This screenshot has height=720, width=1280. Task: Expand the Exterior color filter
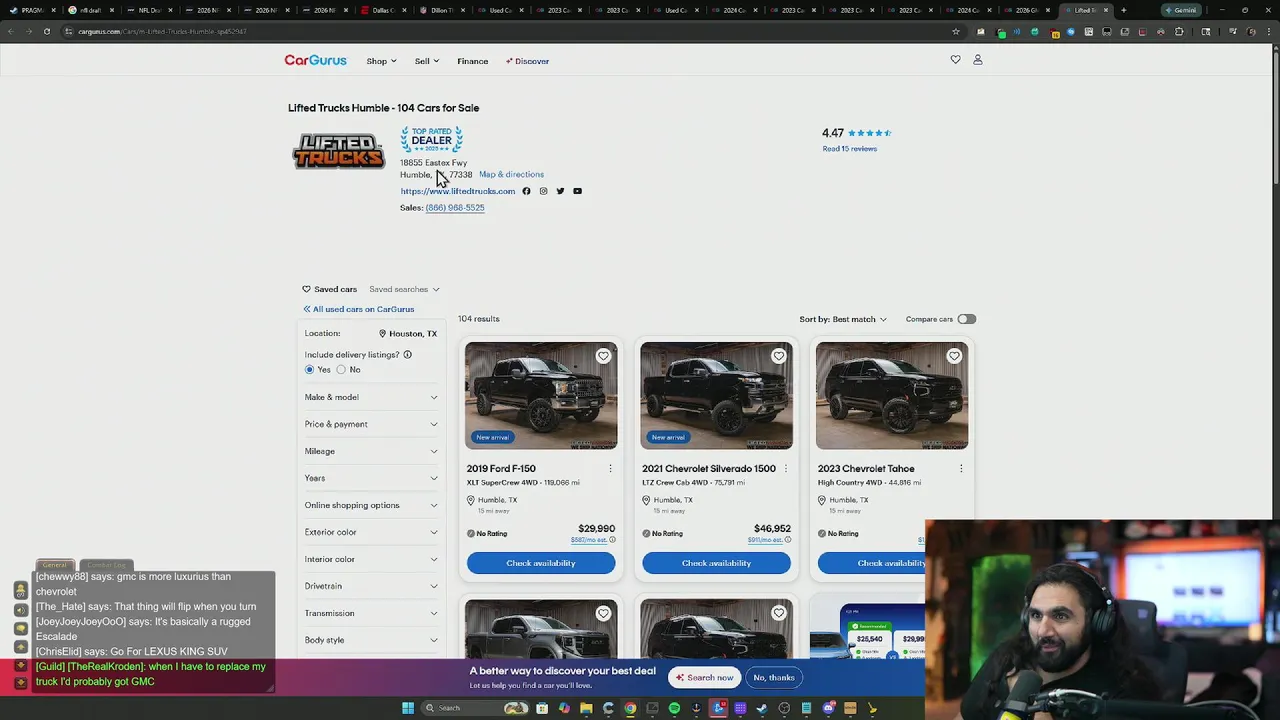371,532
